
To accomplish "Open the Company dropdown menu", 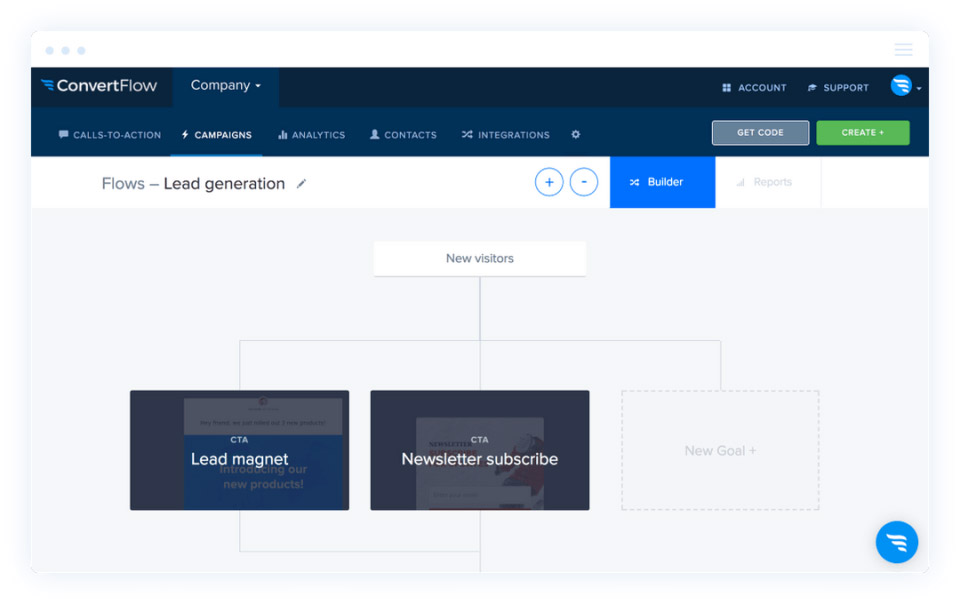I will (x=225, y=86).
